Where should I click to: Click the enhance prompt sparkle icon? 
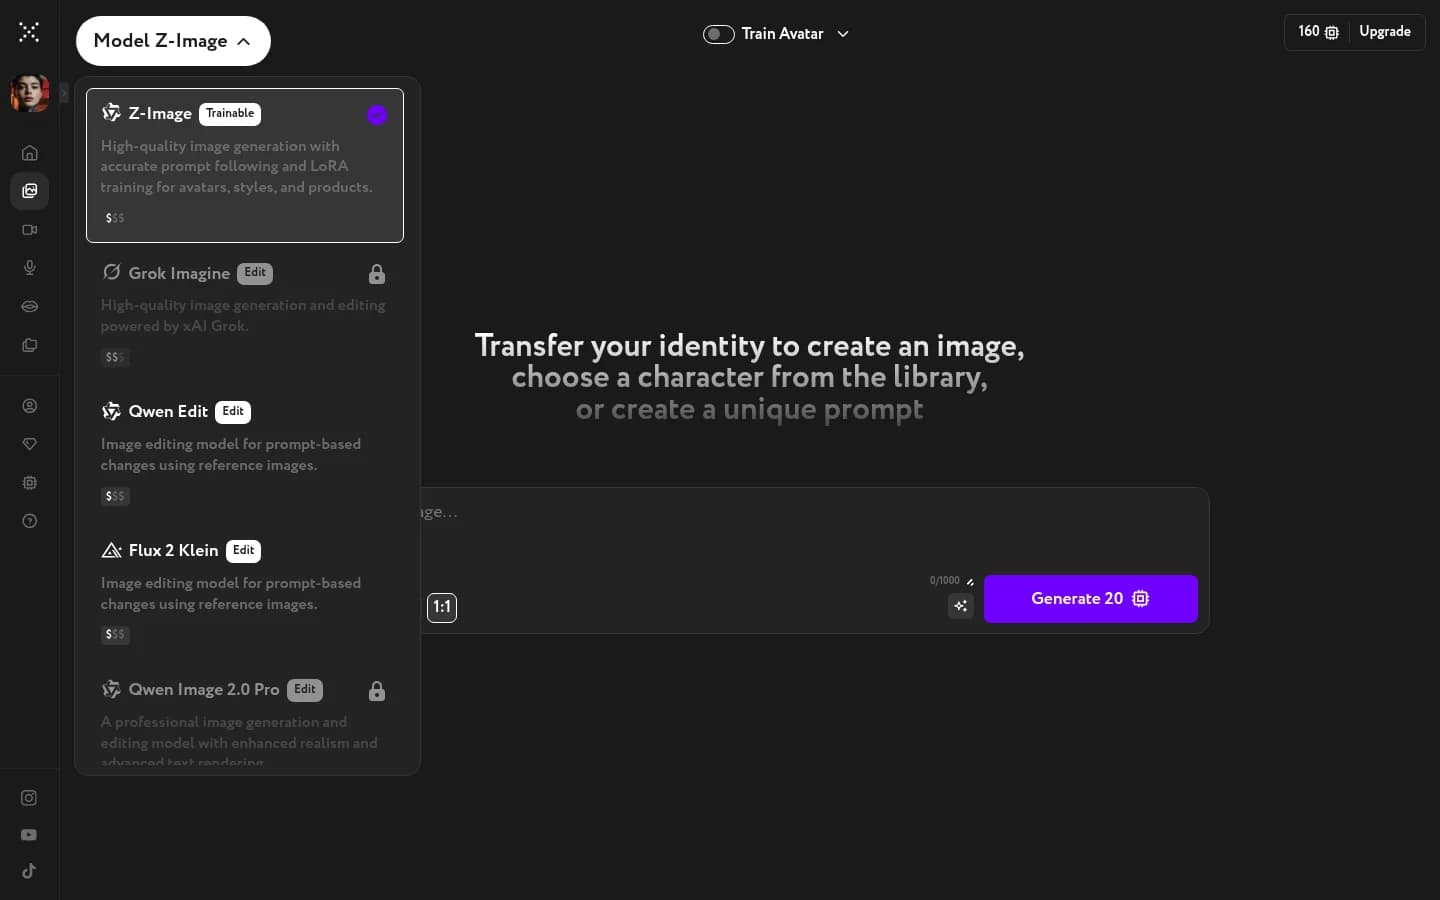(960, 606)
